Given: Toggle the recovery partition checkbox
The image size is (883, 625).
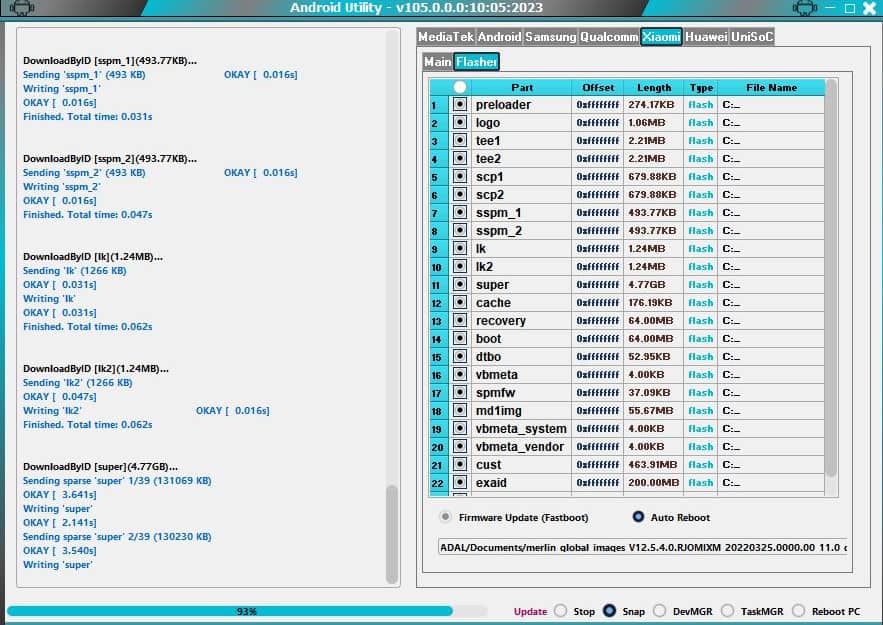Looking at the screenshot, I should (x=460, y=320).
